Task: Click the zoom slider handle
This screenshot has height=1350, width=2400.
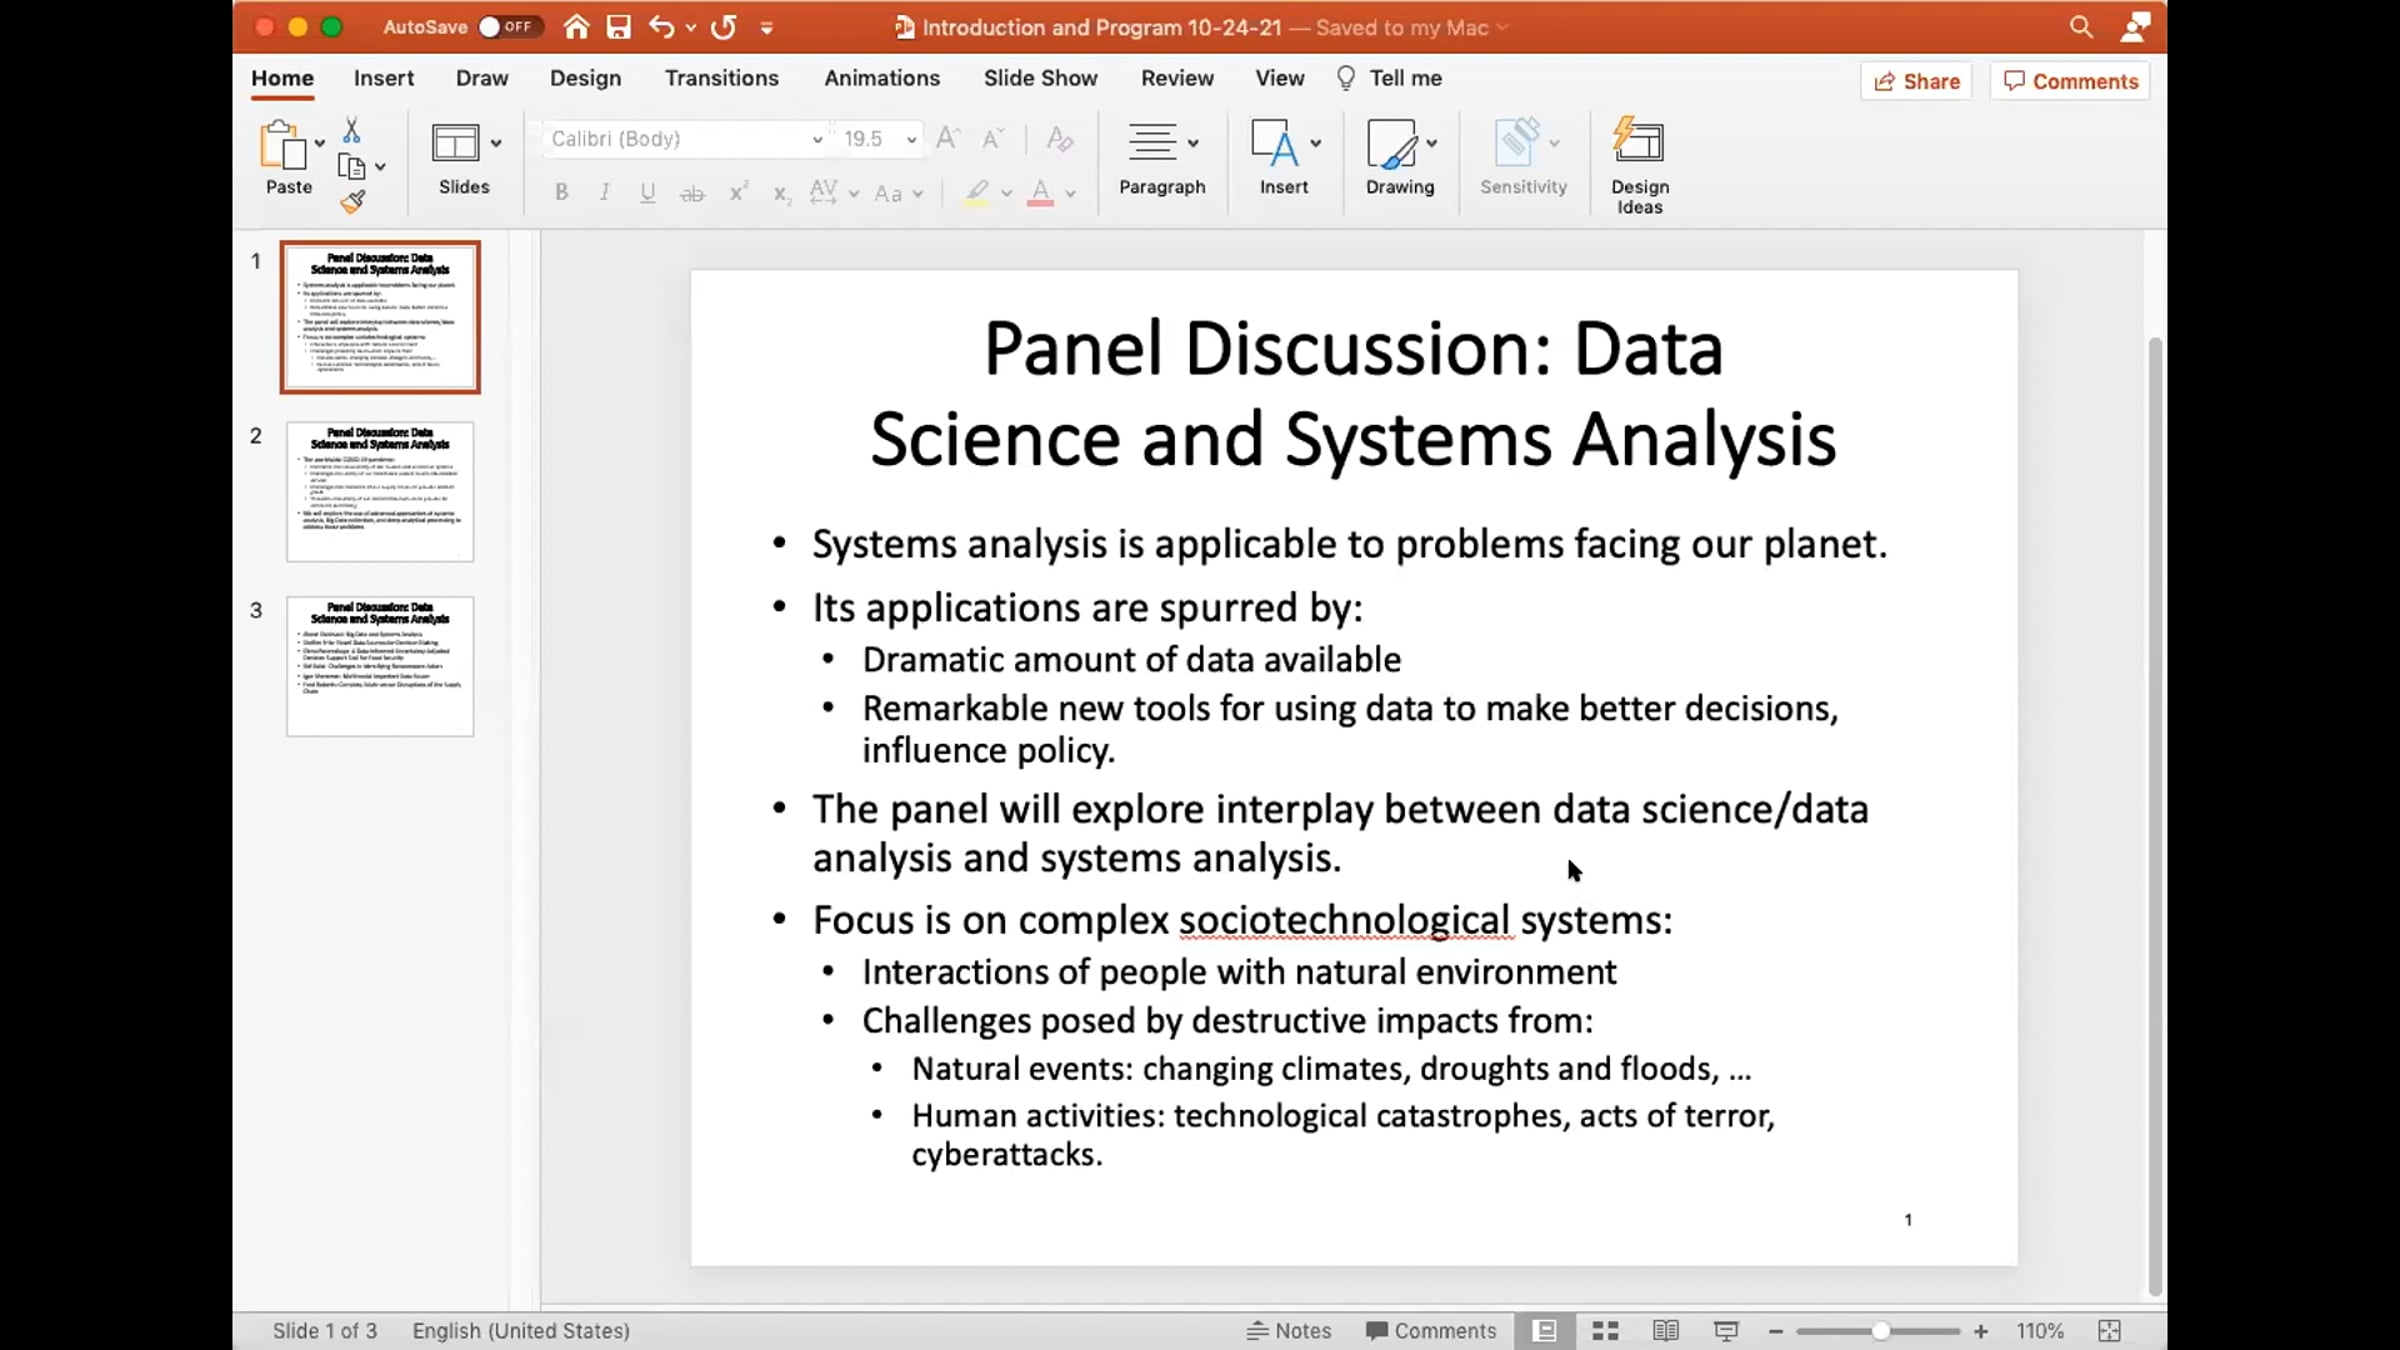Action: [1881, 1331]
